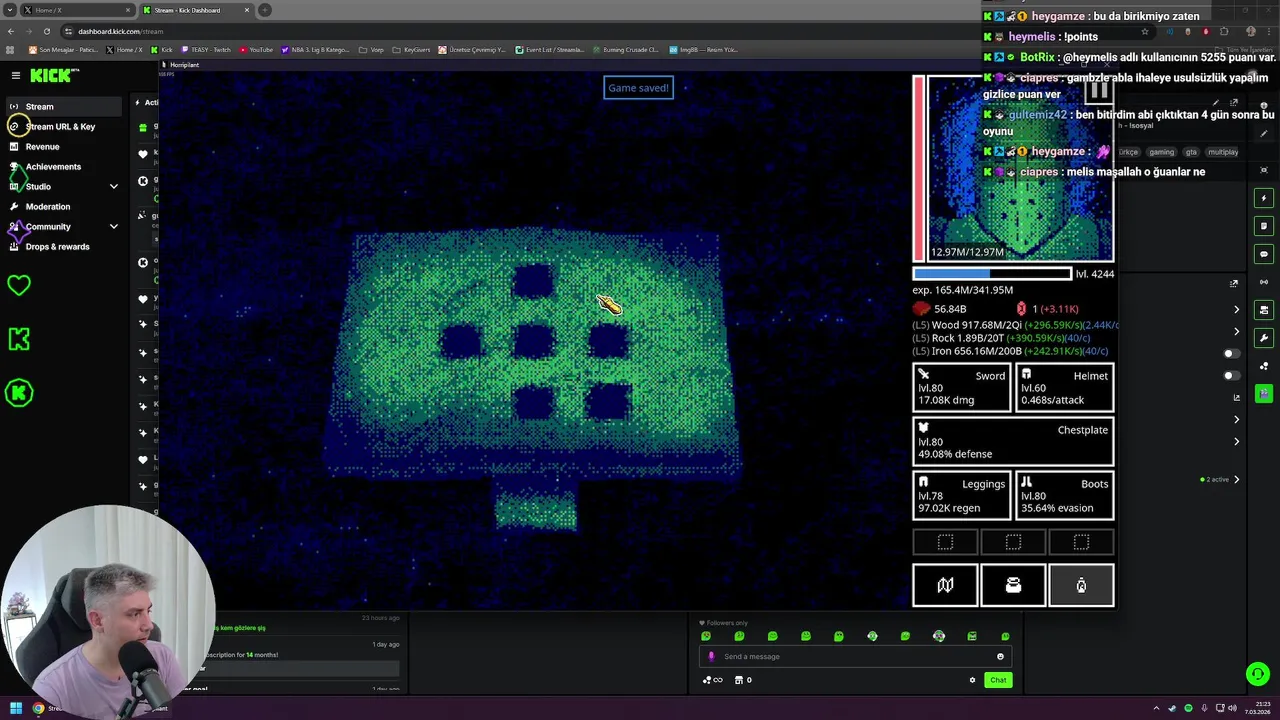Open the game map button

[x=945, y=585]
